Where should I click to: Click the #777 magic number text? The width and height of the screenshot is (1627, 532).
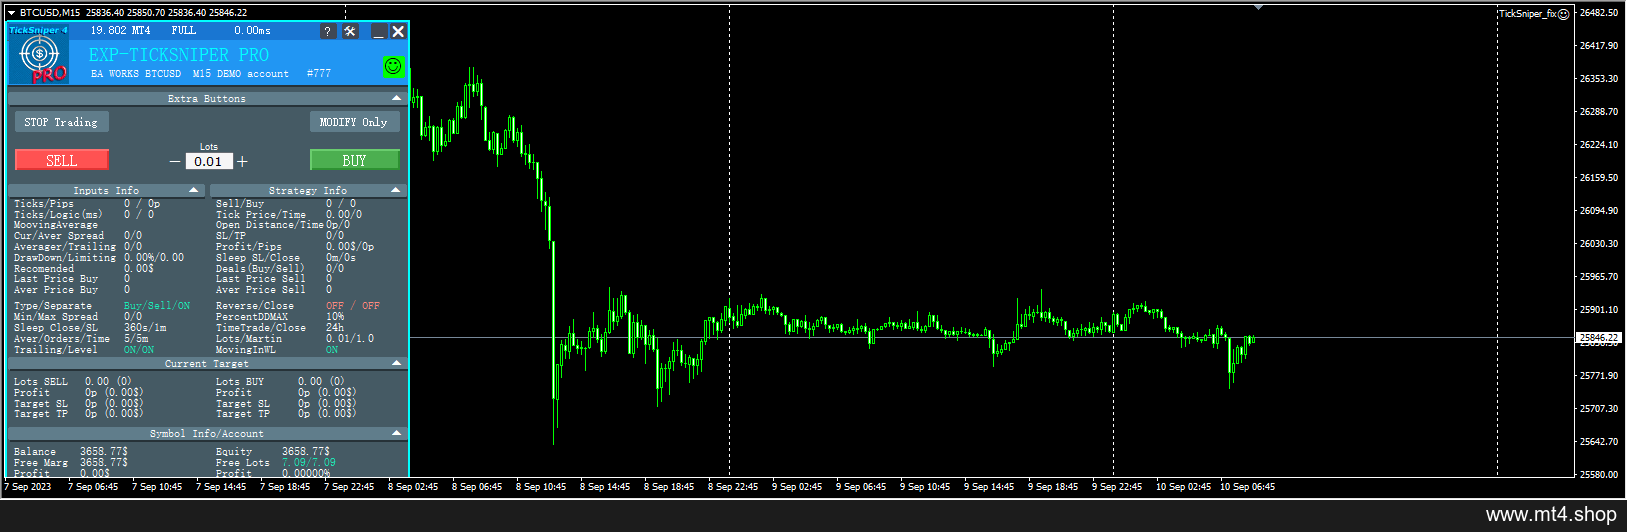click(x=319, y=74)
